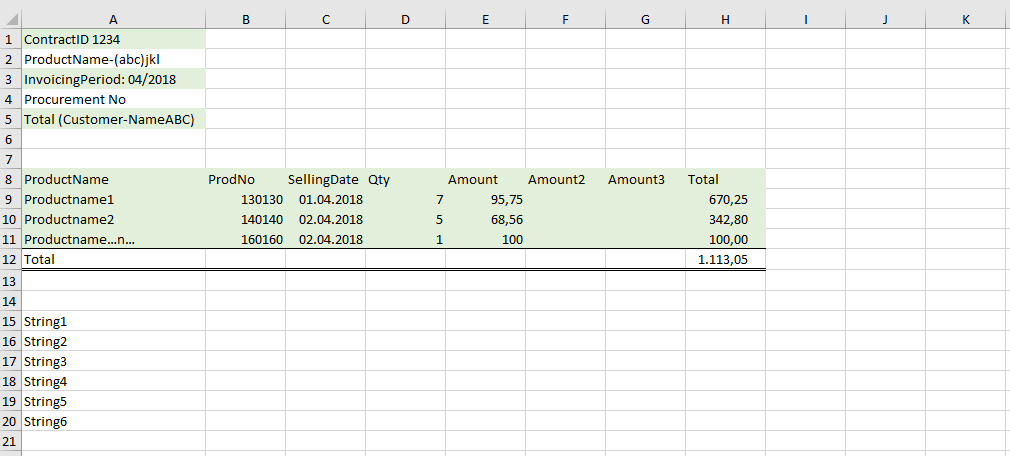The width and height of the screenshot is (1010, 456).
Task: Select the Procurement No cell
Action: [112, 100]
